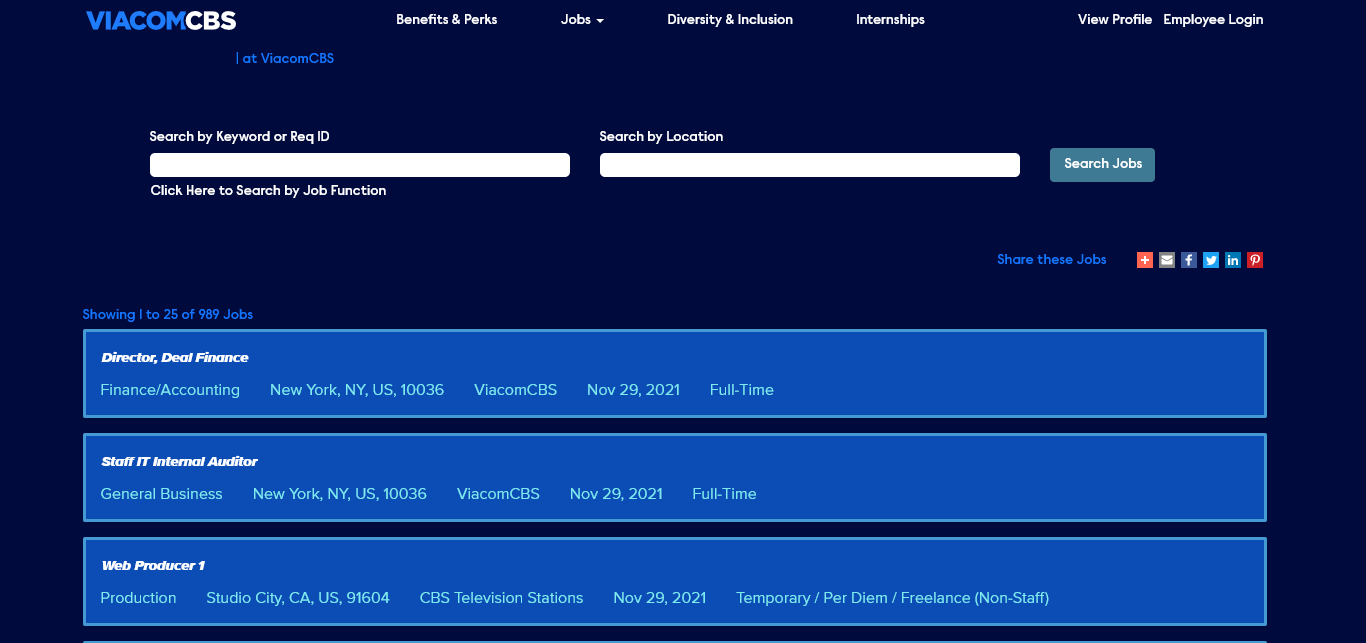
Task: Go to Diversity & Inclusion page
Action: 730,20
